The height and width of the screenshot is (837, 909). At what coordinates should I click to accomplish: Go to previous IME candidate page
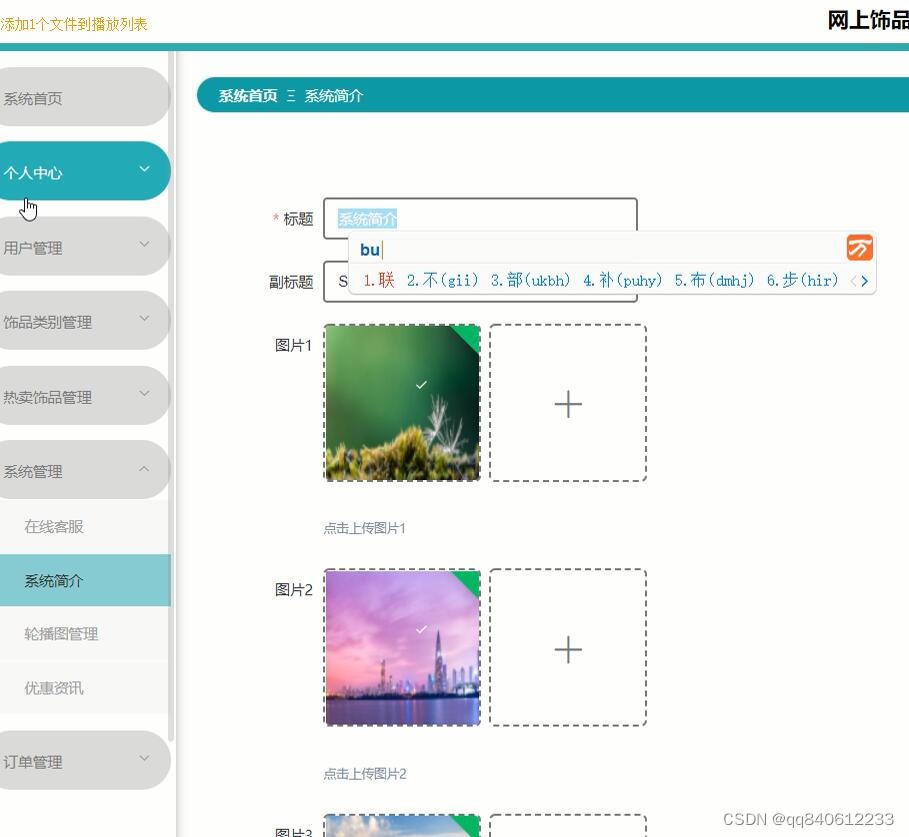853,281
